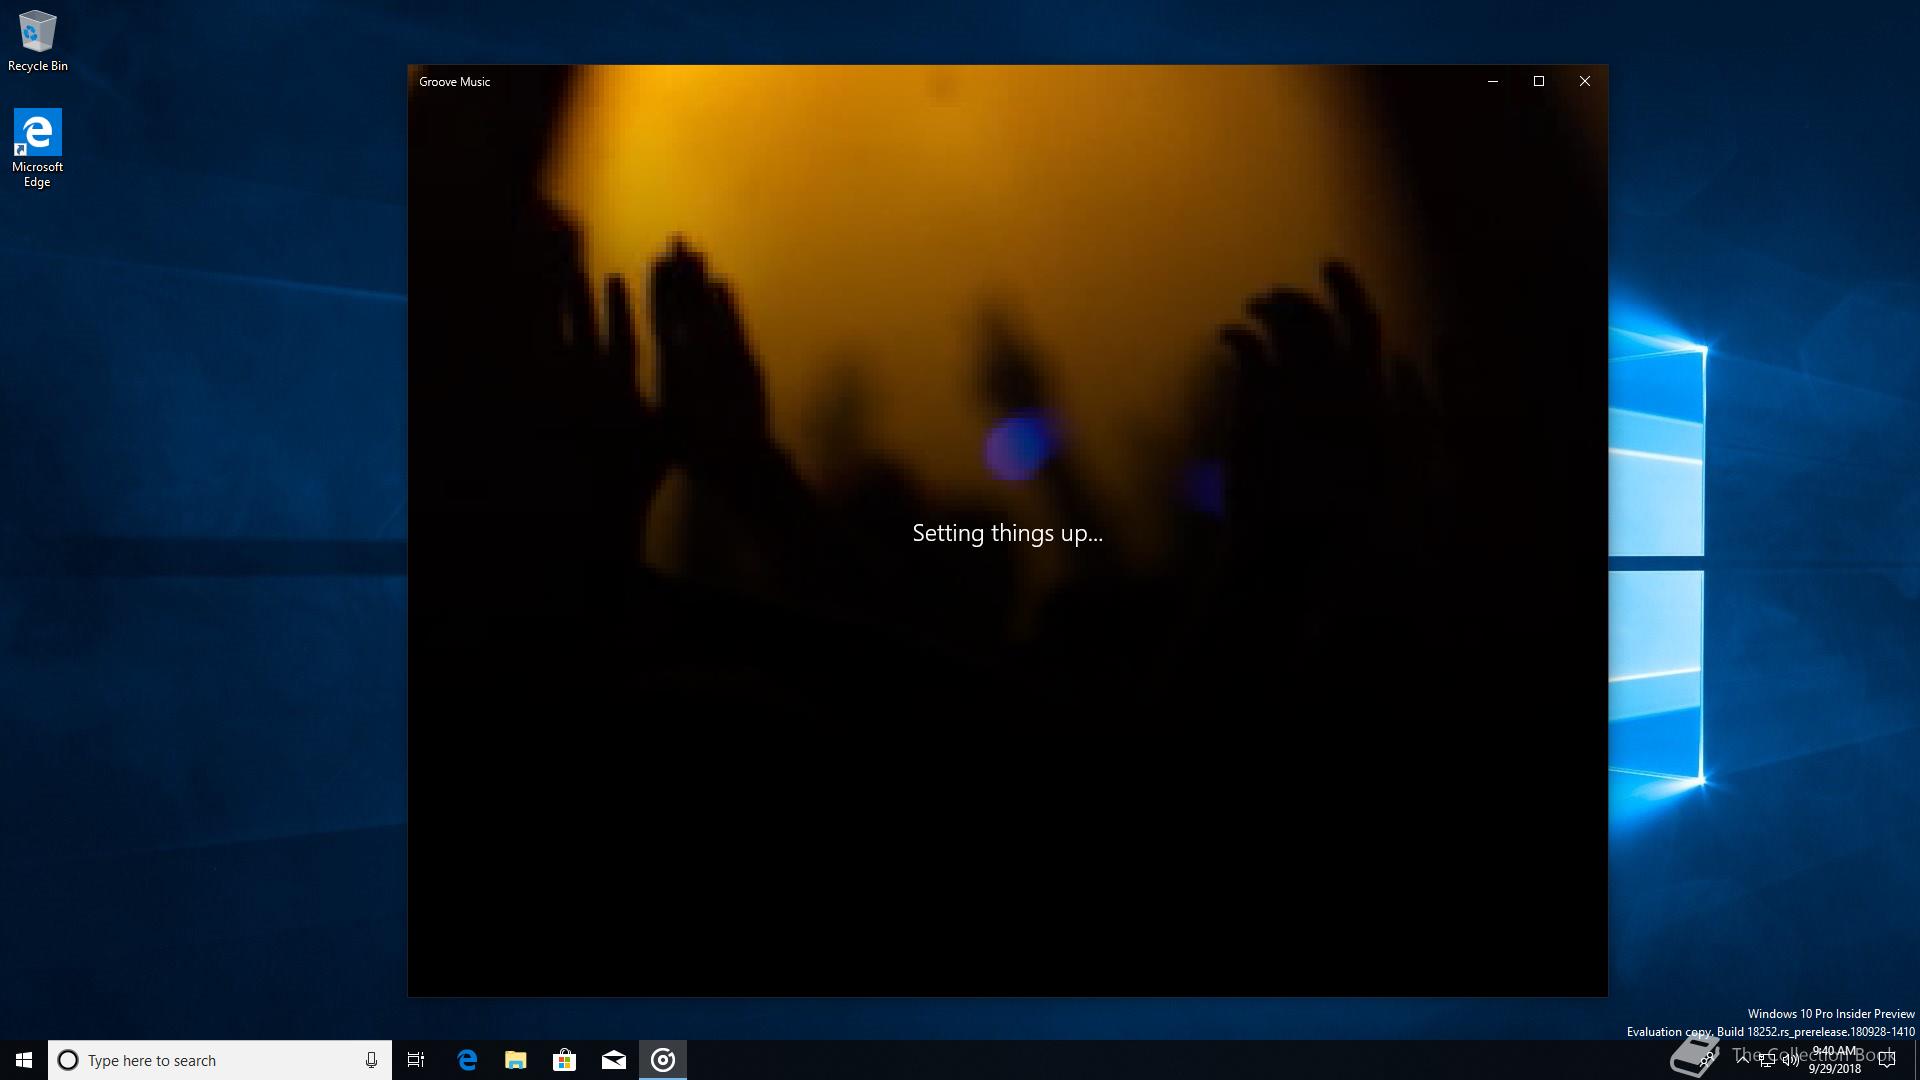Viewport: 1920px width, 1080px height.
Task: Click the 'Setting things up...' text
Action: (1007, 534)
